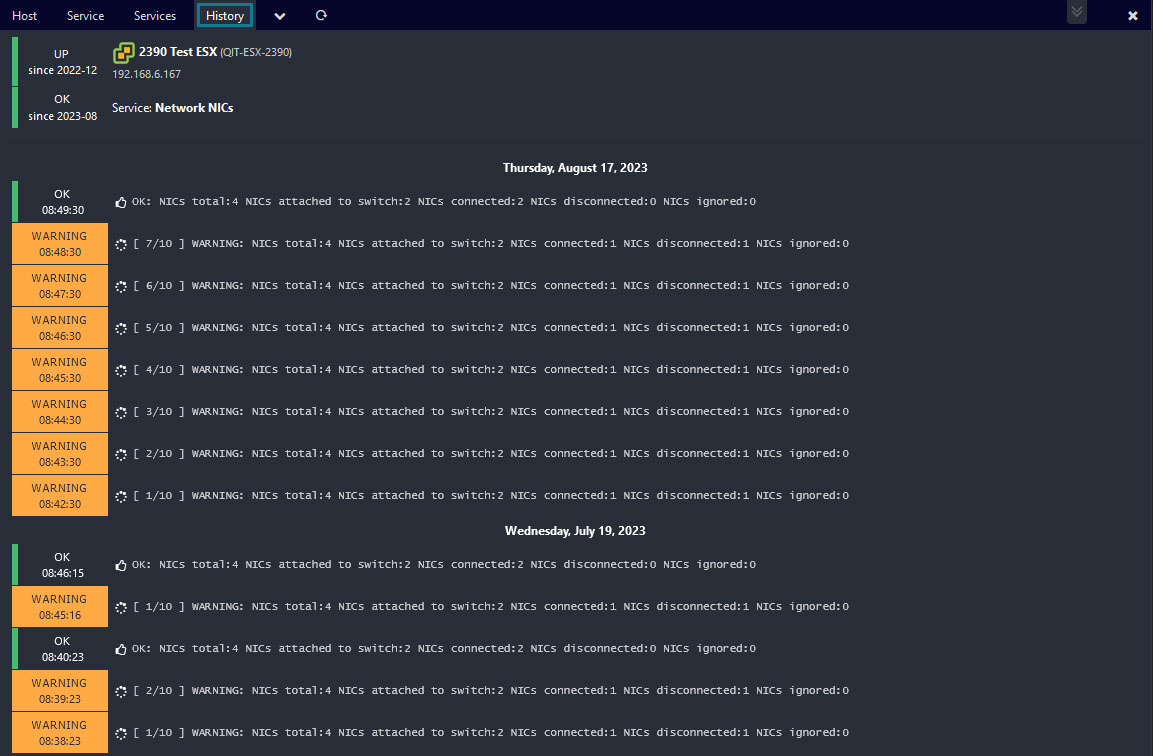Image resolution: width=1153 pixels, height=756 pixels.
Task: Click the thumbs-up icon on the 08:46:15 OK entry
Action: (x=119, y=563)
